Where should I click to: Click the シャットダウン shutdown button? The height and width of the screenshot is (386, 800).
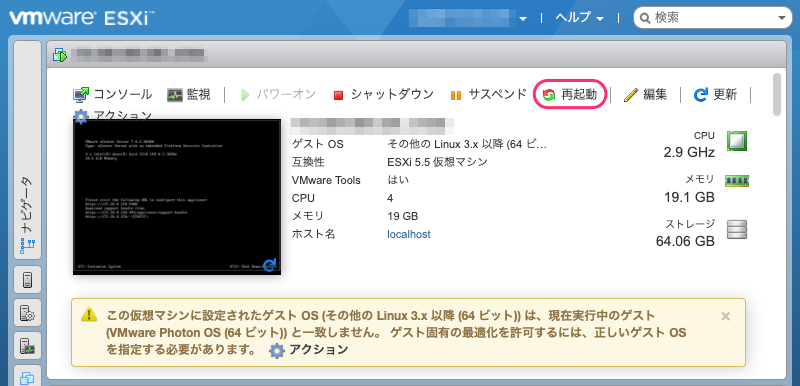(x=383, y=94)
